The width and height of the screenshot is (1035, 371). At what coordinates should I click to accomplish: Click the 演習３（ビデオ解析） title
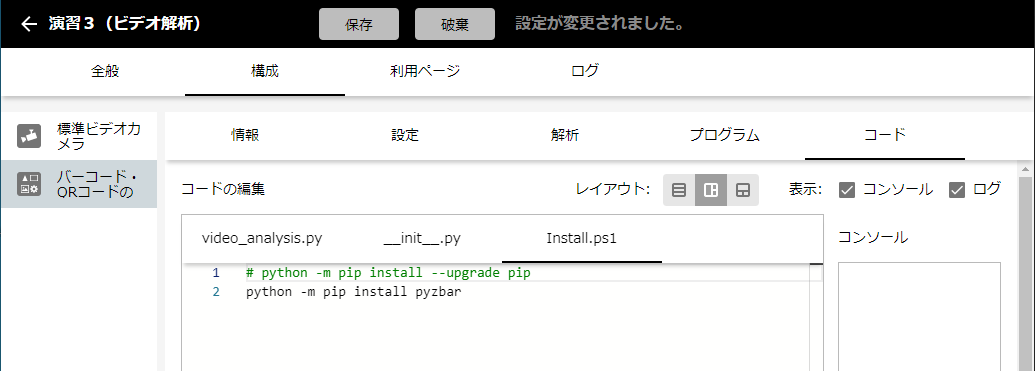point(124,24)
